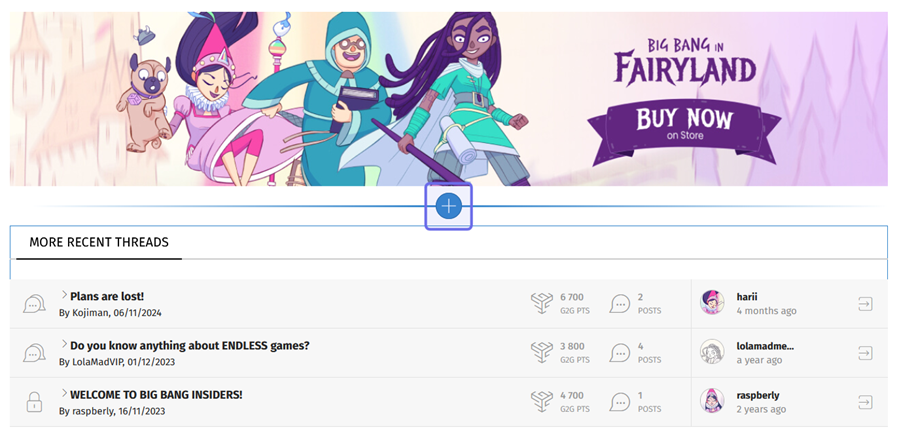Click G2G points icon next to 4 700

(x=541, y=402)
